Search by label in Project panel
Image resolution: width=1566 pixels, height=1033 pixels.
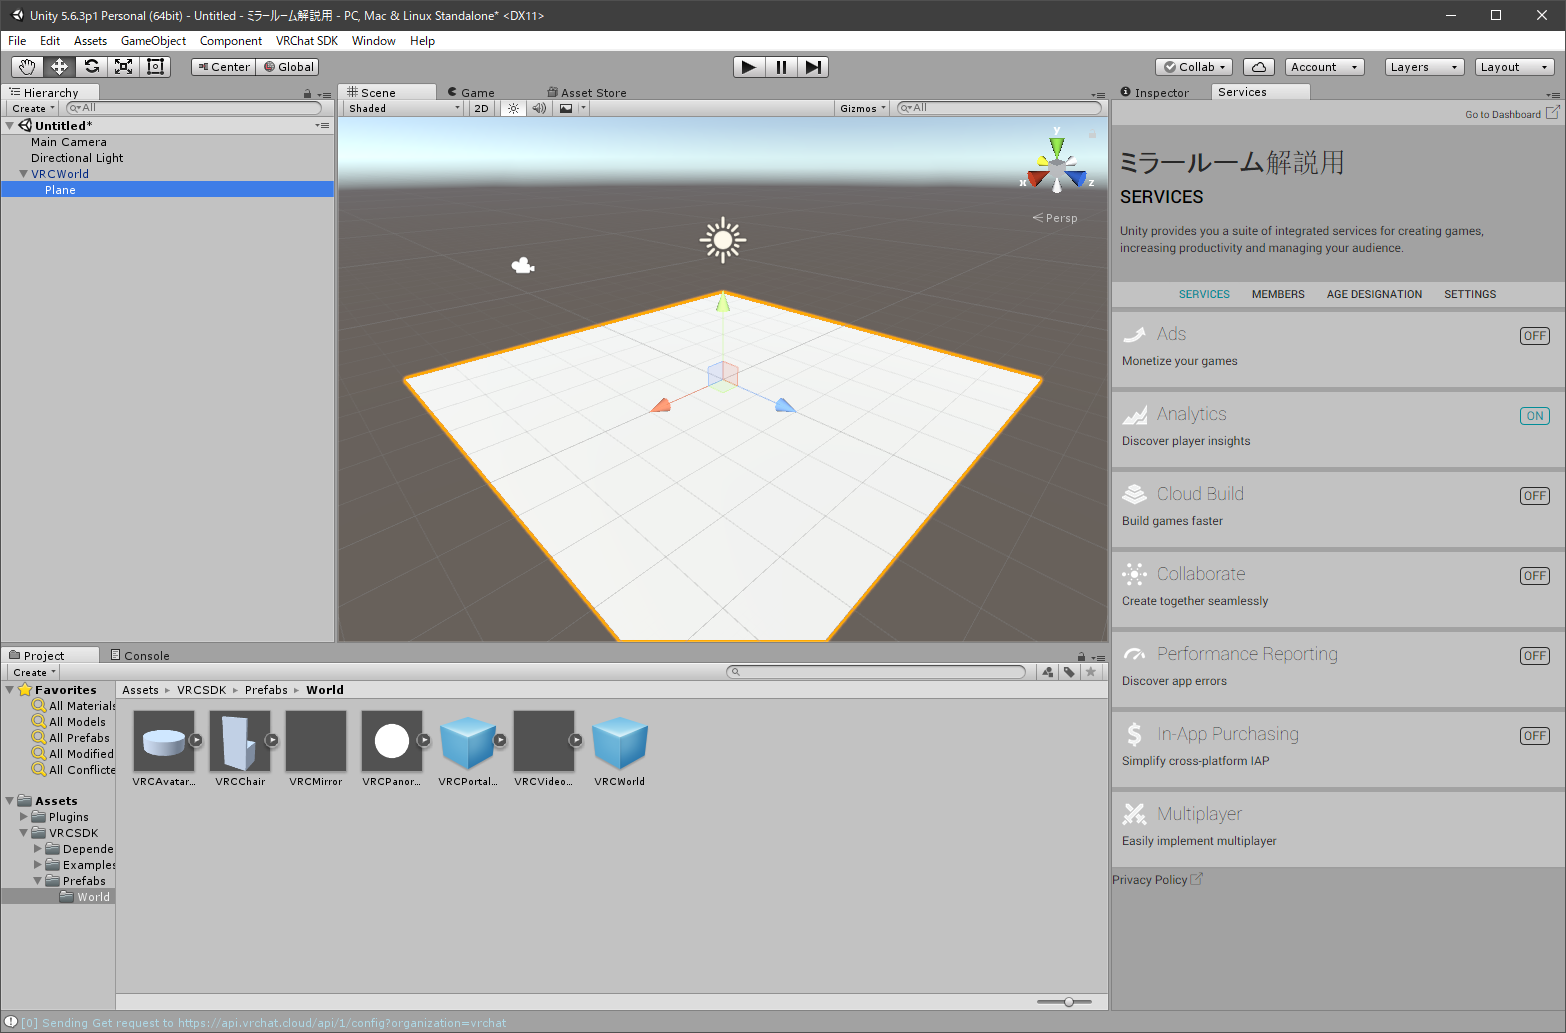(x=1069, y=672)
